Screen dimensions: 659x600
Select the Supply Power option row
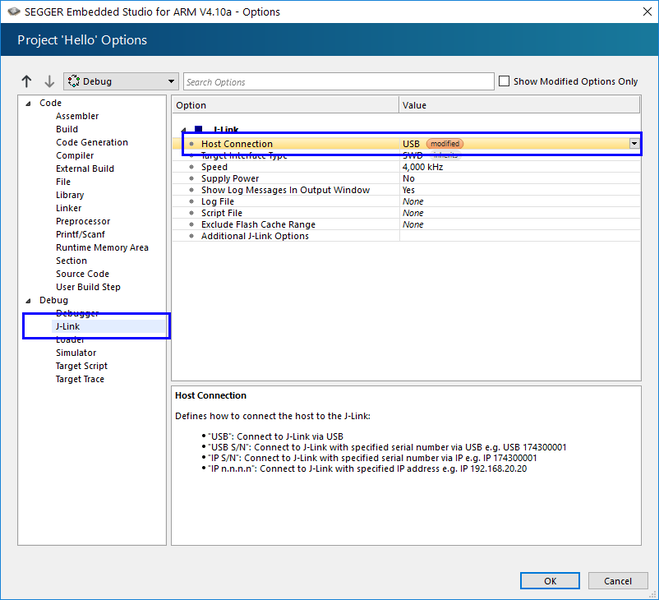[x=230, y=179]
